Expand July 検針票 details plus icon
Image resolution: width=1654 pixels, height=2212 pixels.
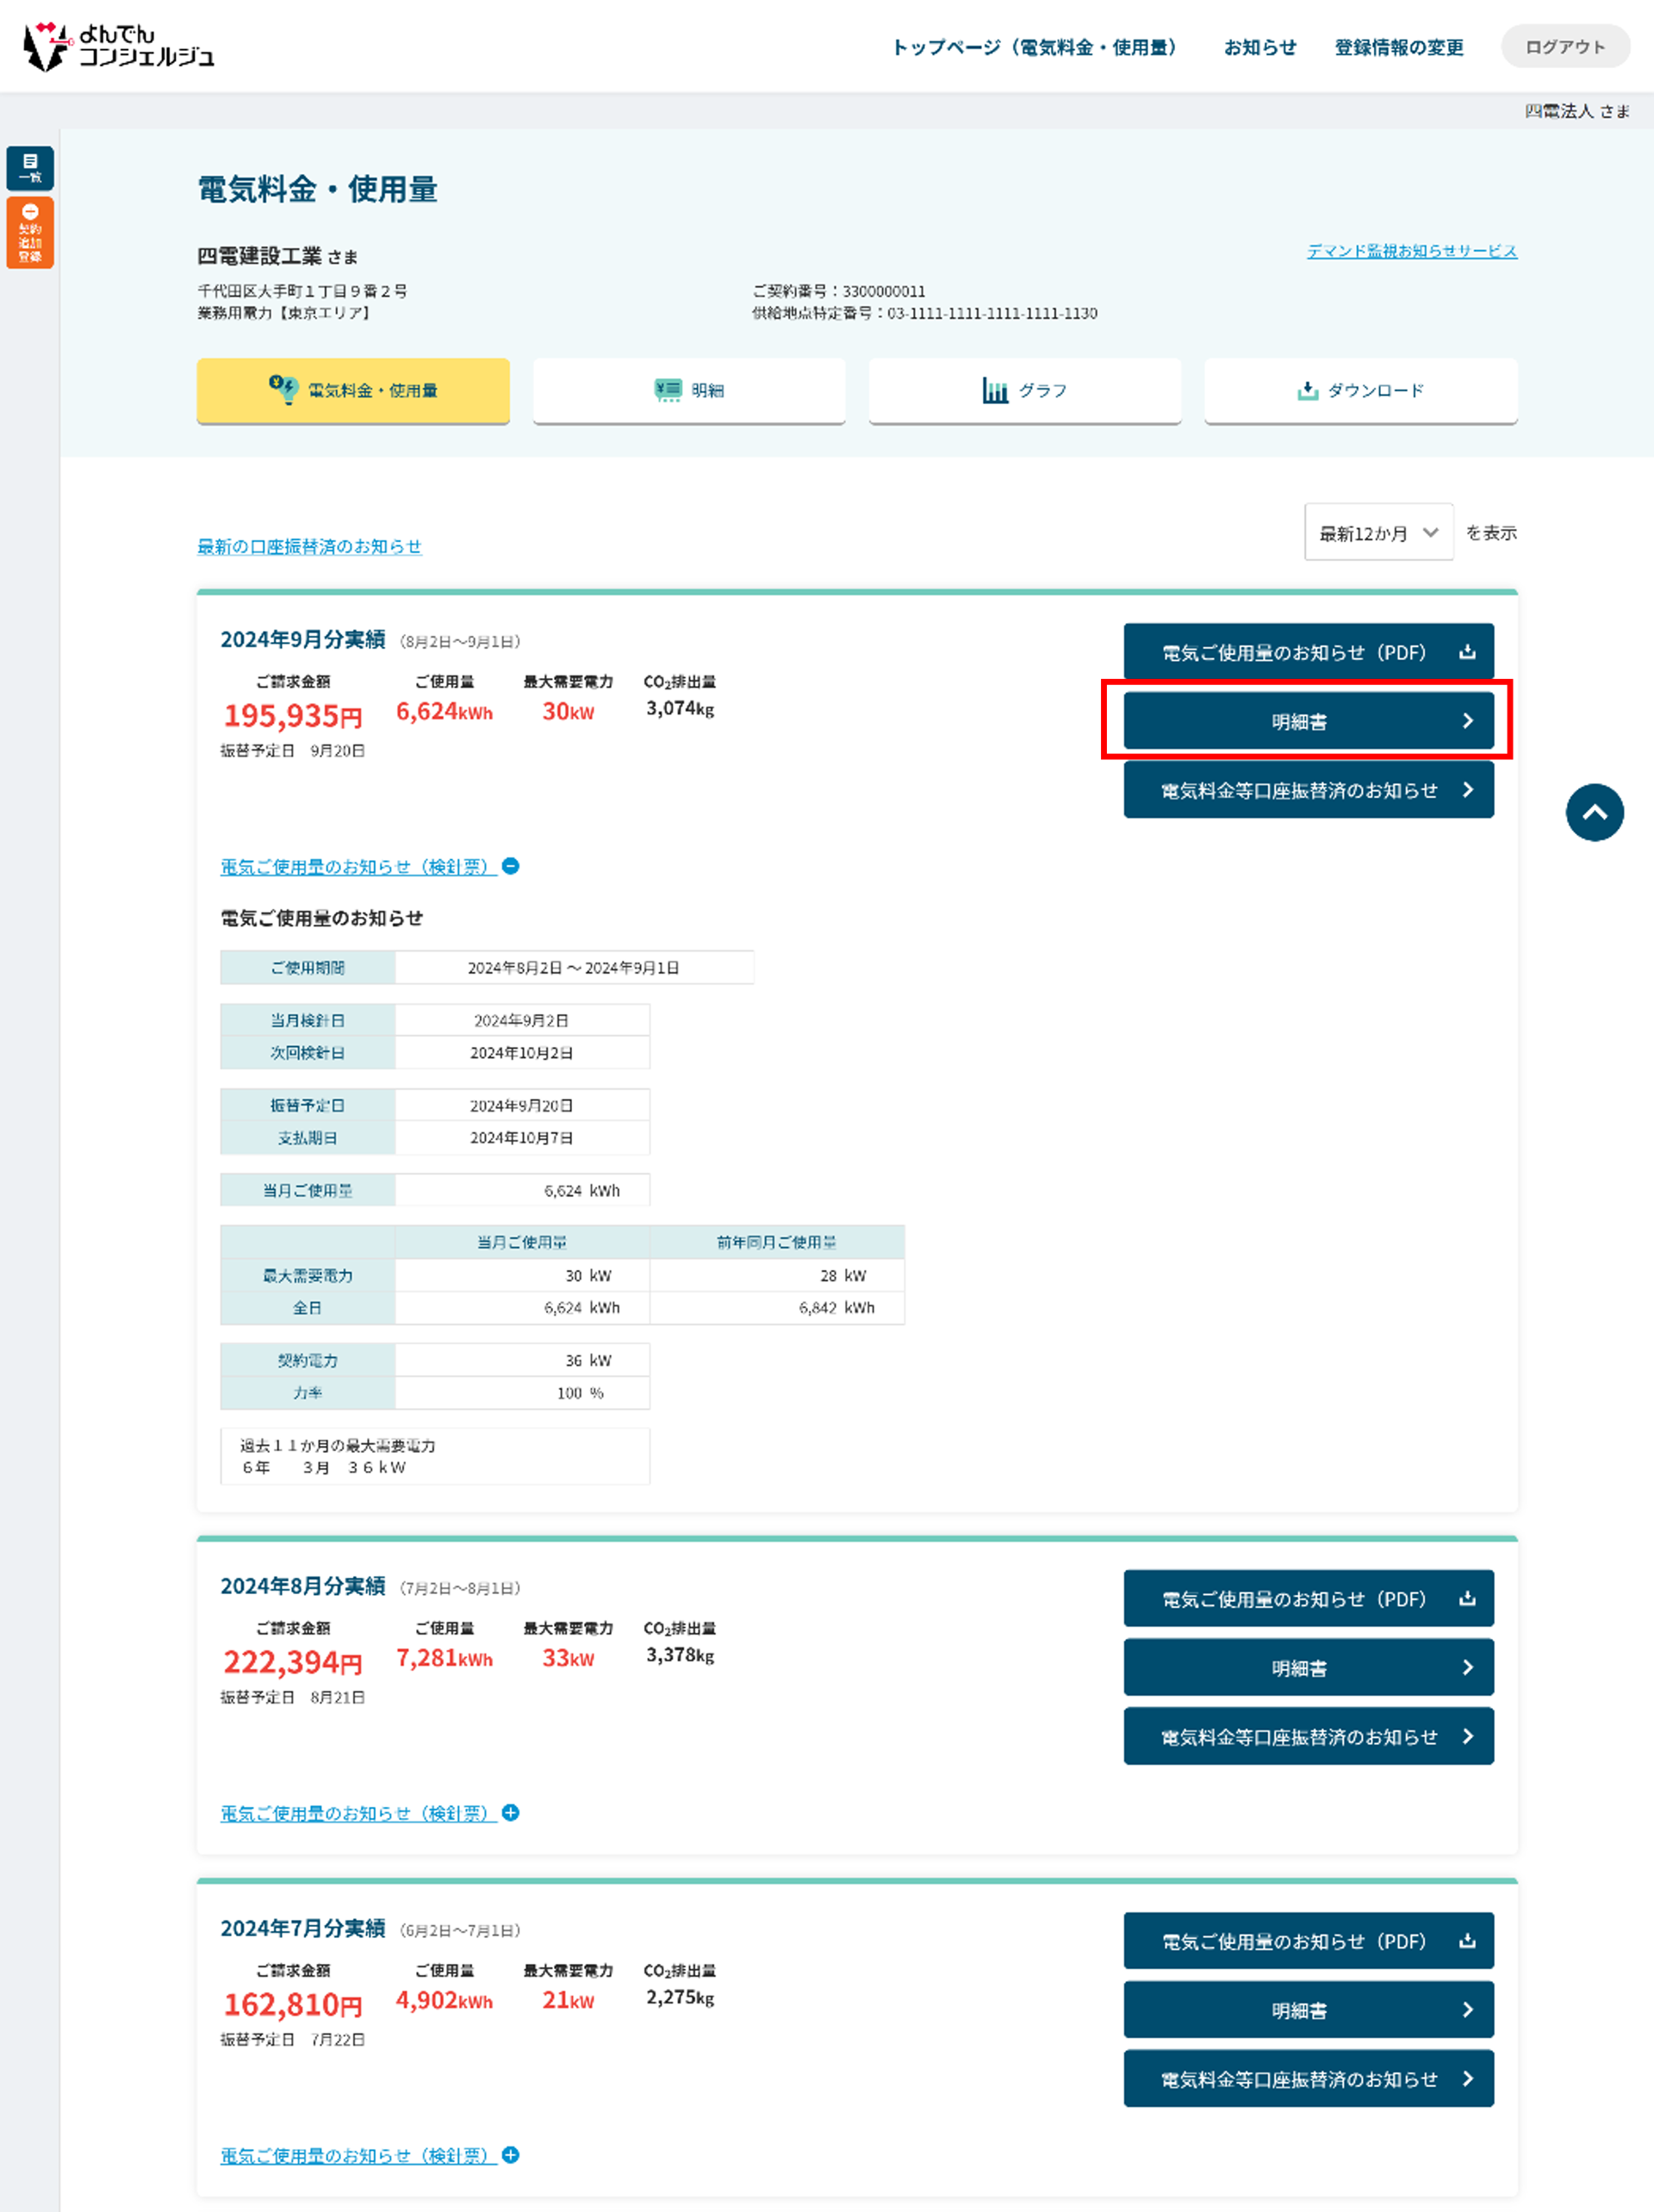pyautogui.click(x=510, y=2154)
